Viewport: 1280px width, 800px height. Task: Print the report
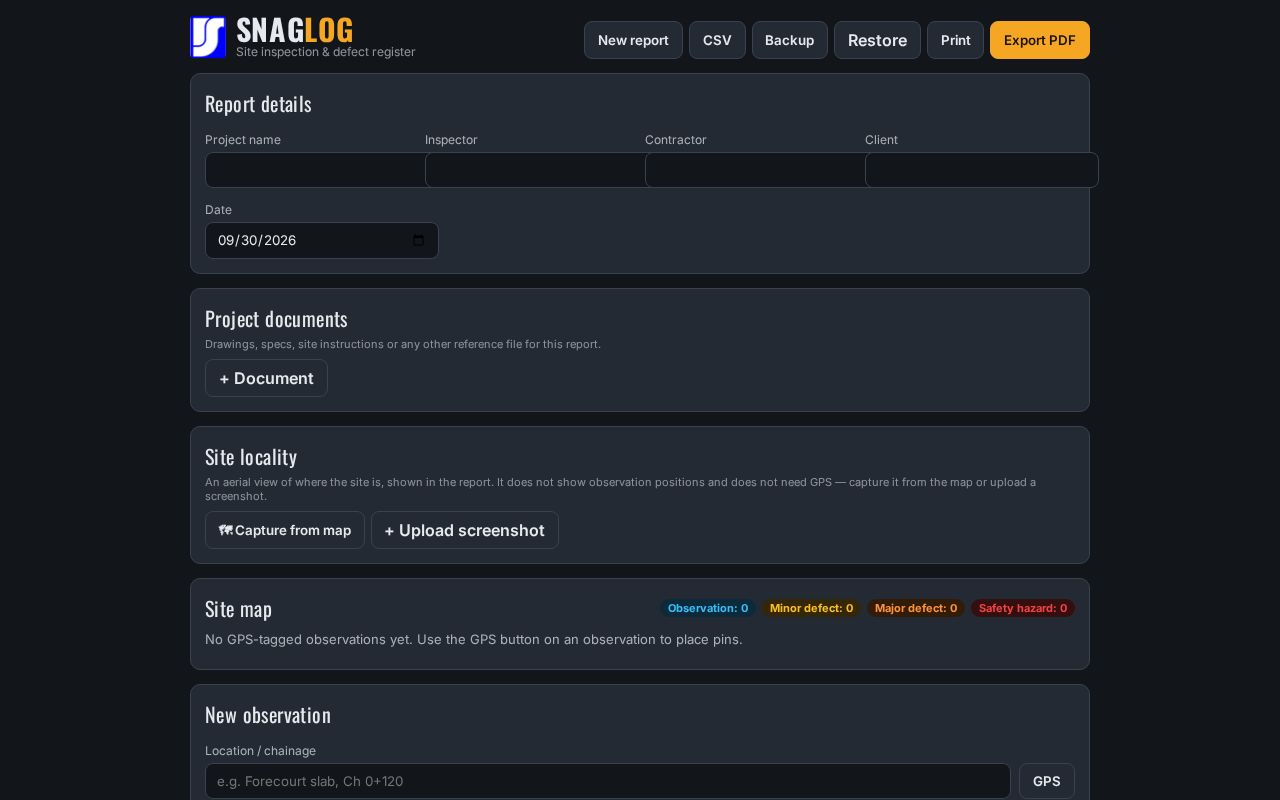[955, 40]
